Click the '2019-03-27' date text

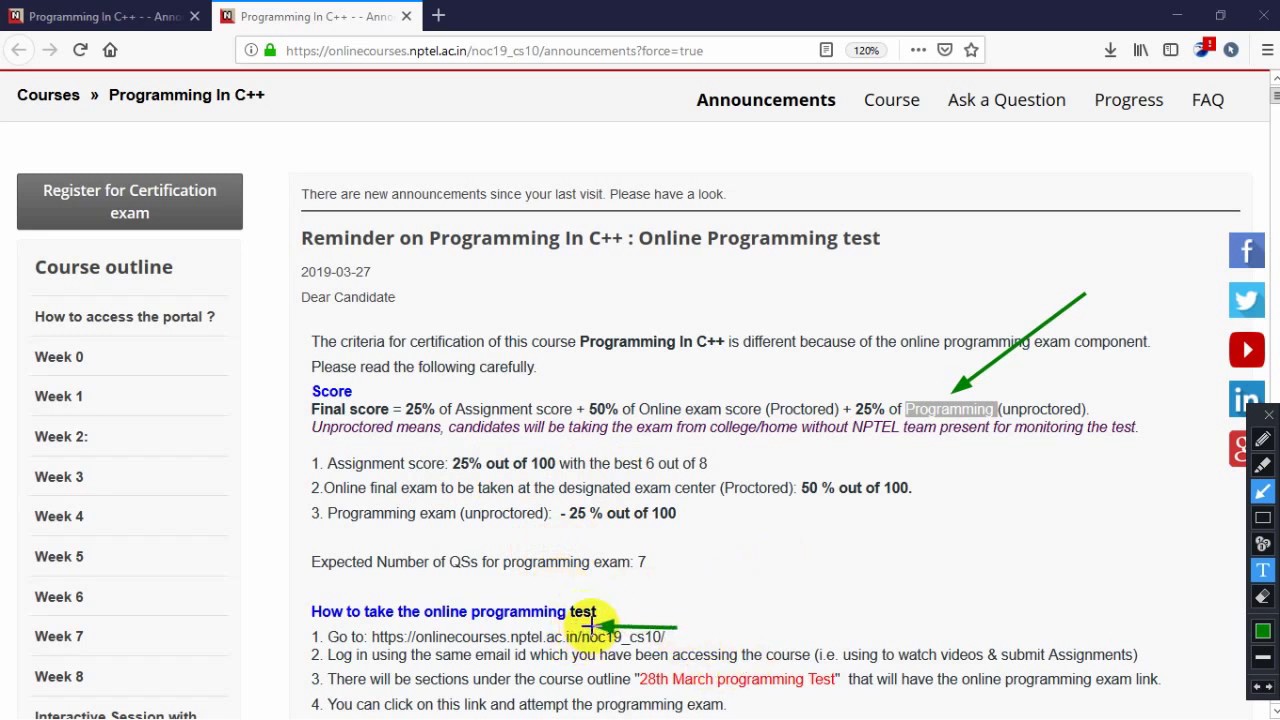(x=336, y=272)
